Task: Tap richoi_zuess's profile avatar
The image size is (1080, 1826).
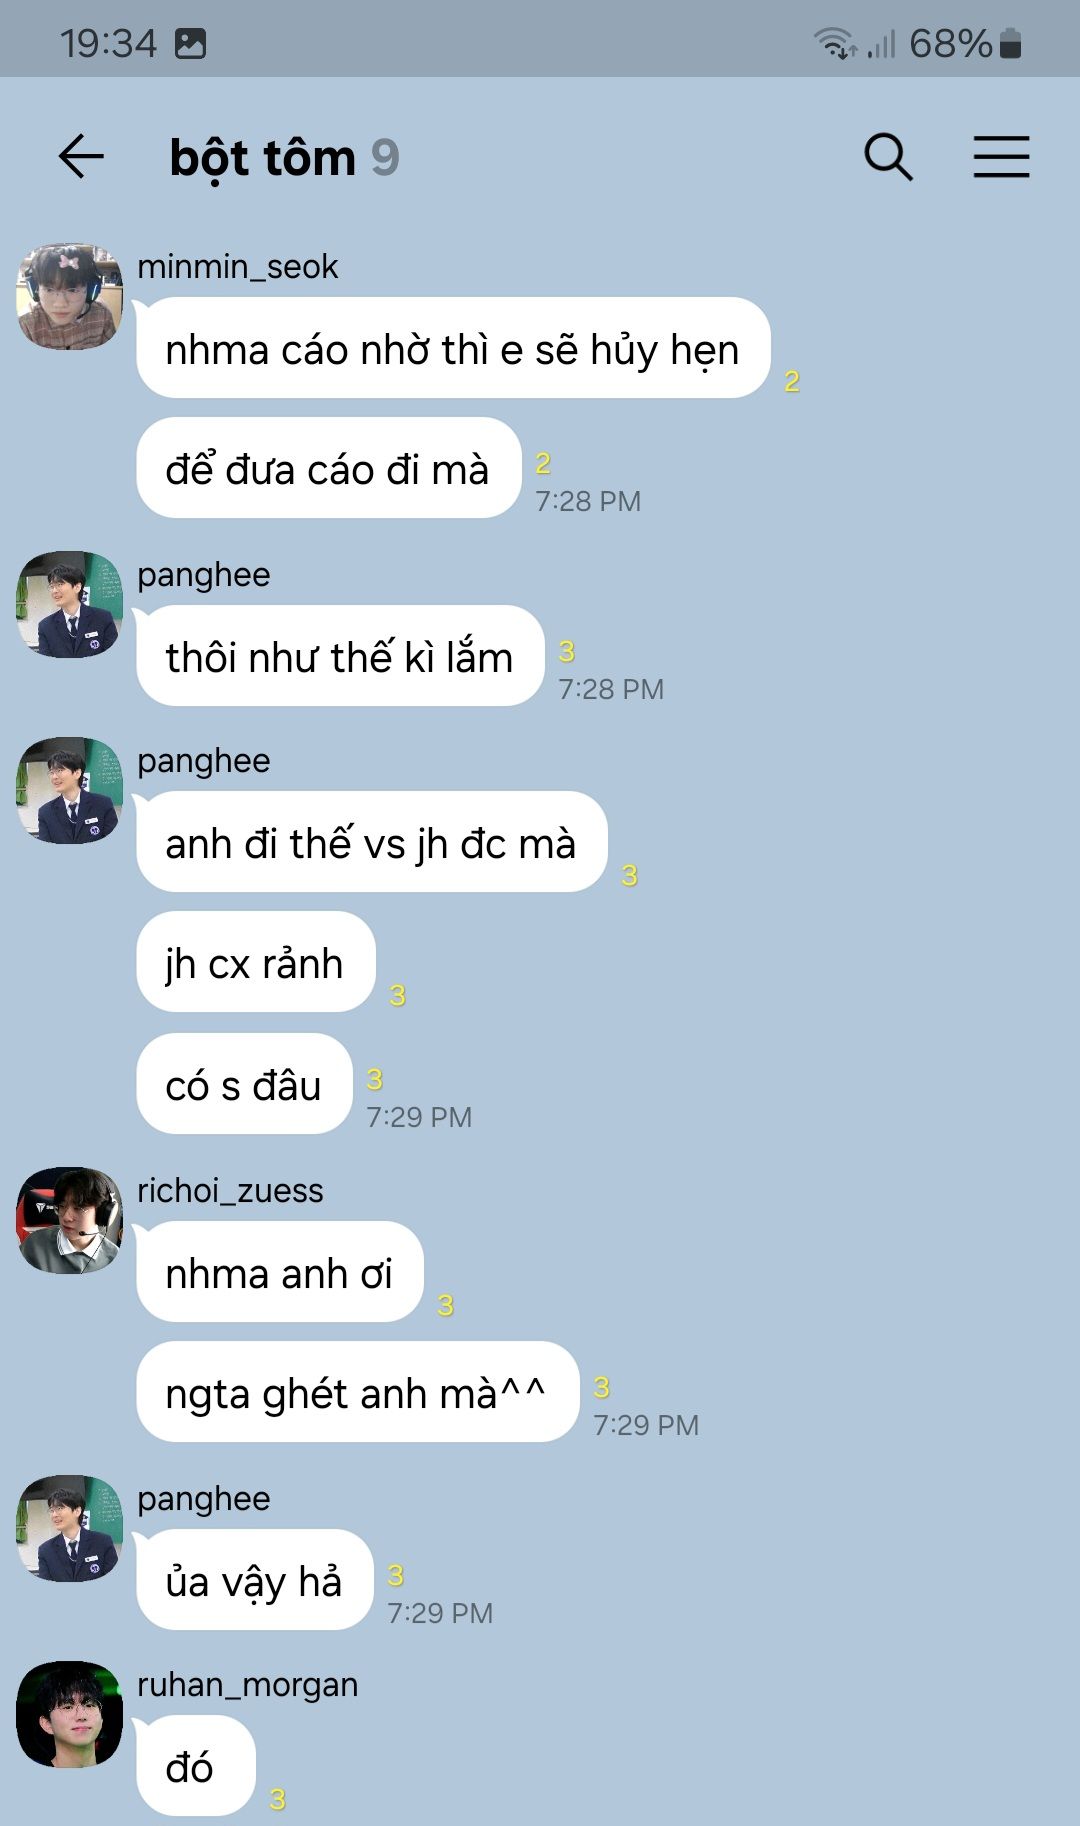Action: pyautogui.click(x=70, y=1220)
